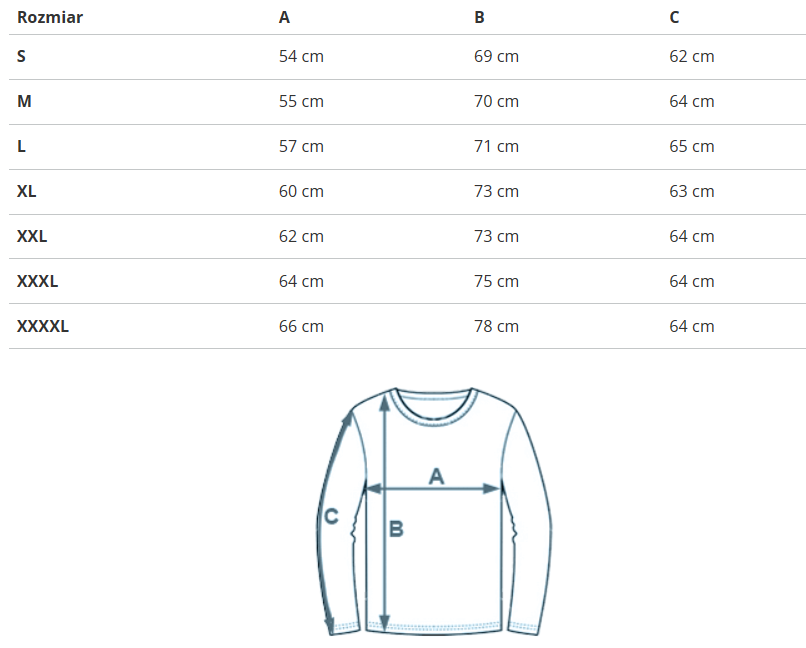The image size is (806, 648).
Task: Select the XXXL size row label
Action: pyautogui.click(x=38, y=281)
